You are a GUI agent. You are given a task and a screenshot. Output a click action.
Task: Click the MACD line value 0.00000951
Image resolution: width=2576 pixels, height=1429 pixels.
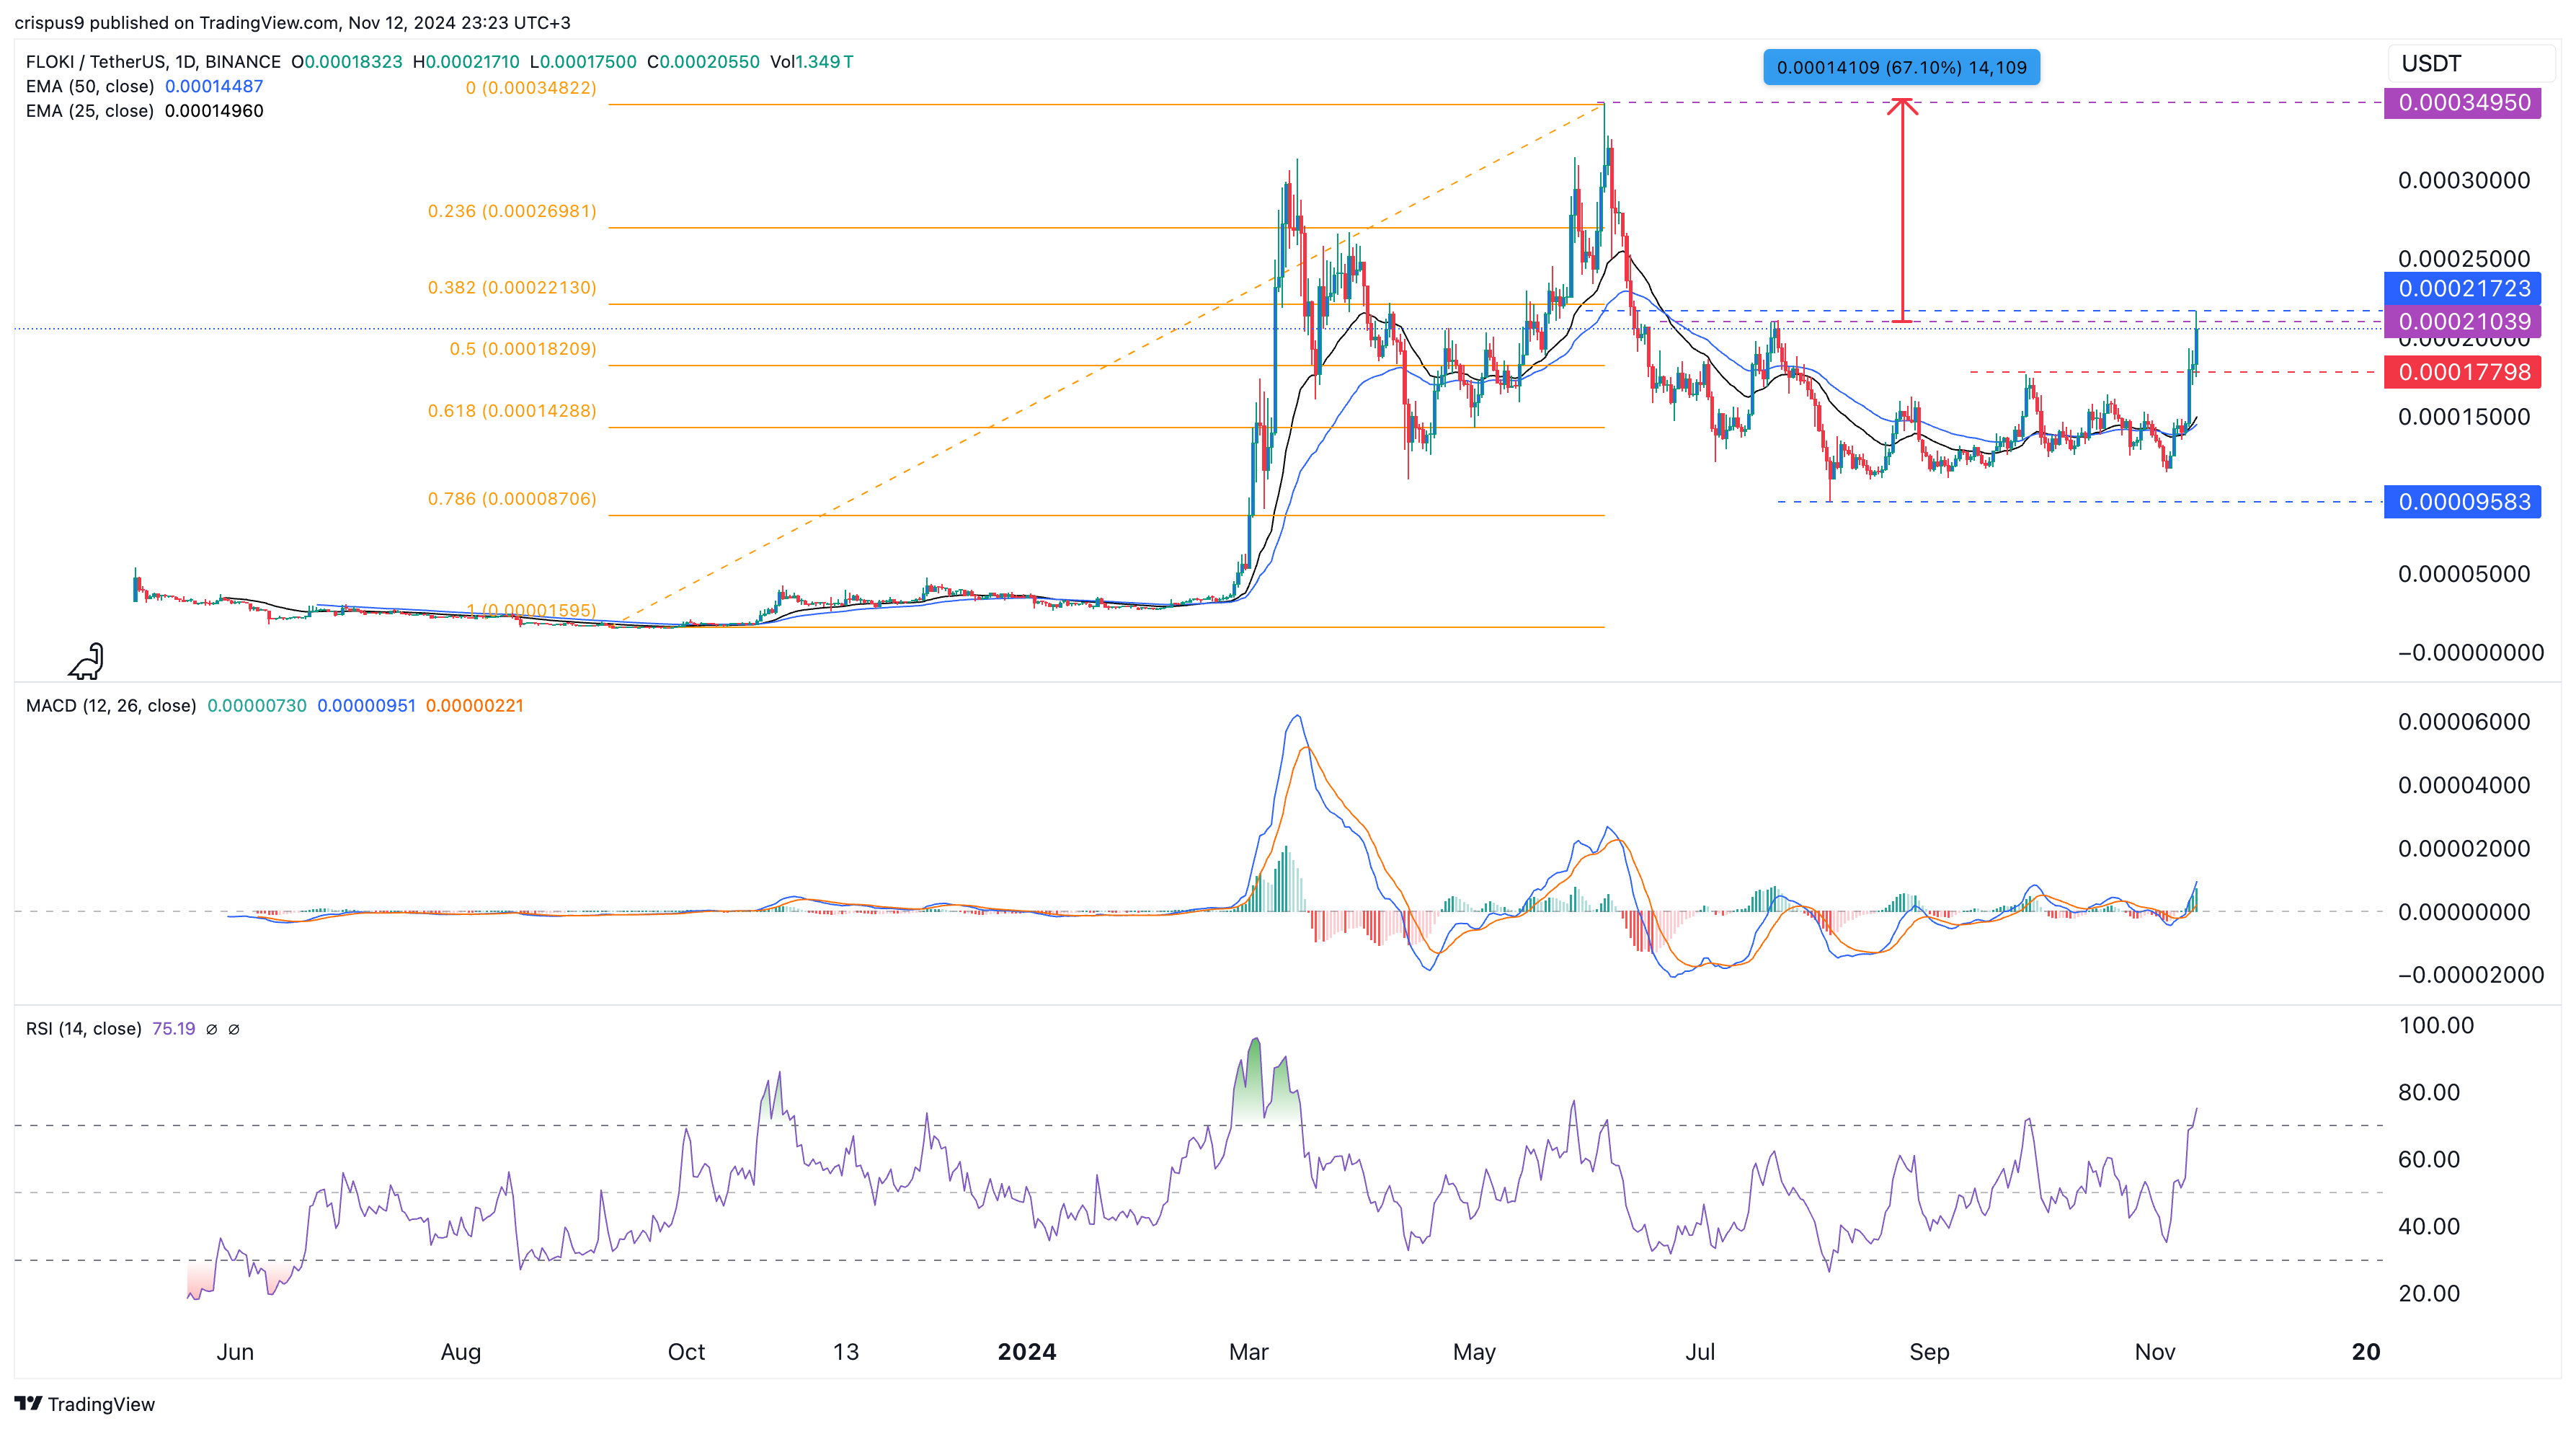pyautogui.click(x=366, y=705)
